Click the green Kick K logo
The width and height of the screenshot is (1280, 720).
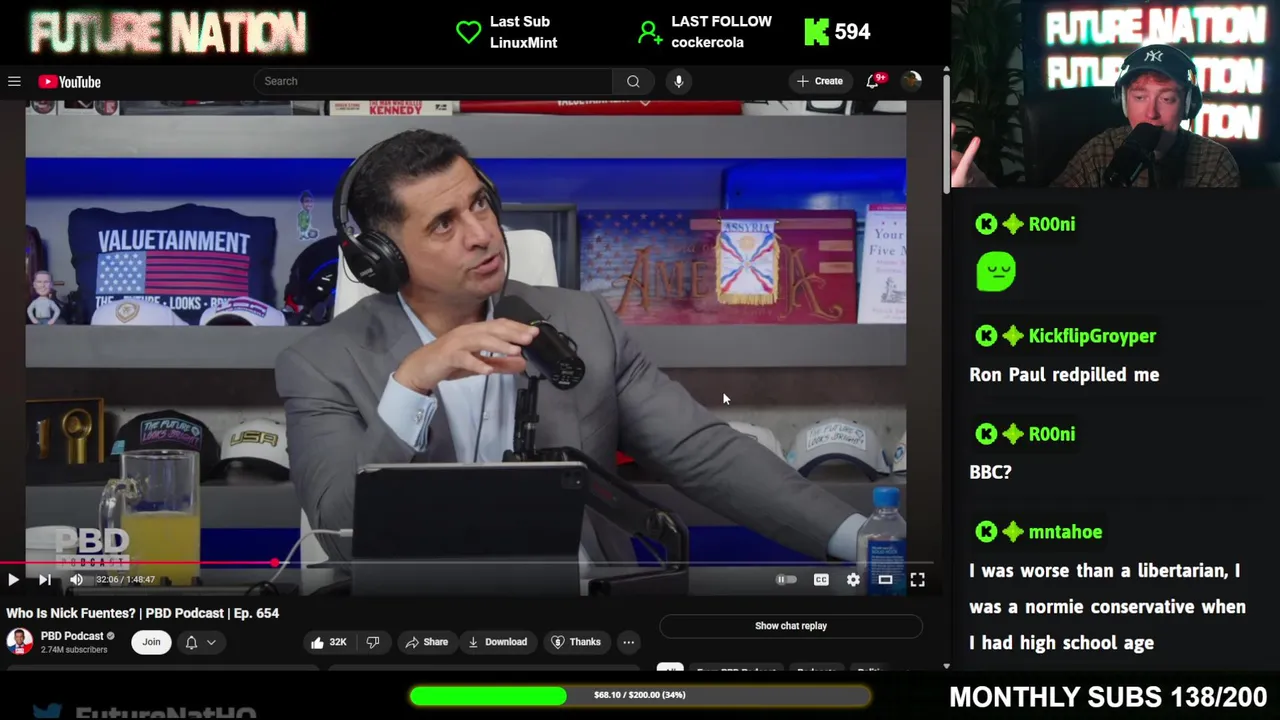816,32
